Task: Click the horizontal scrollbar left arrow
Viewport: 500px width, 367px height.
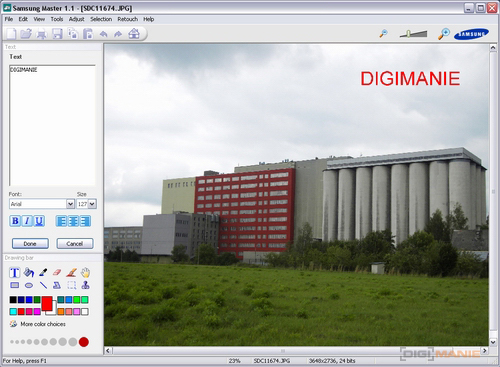Action: click(108, 351)
